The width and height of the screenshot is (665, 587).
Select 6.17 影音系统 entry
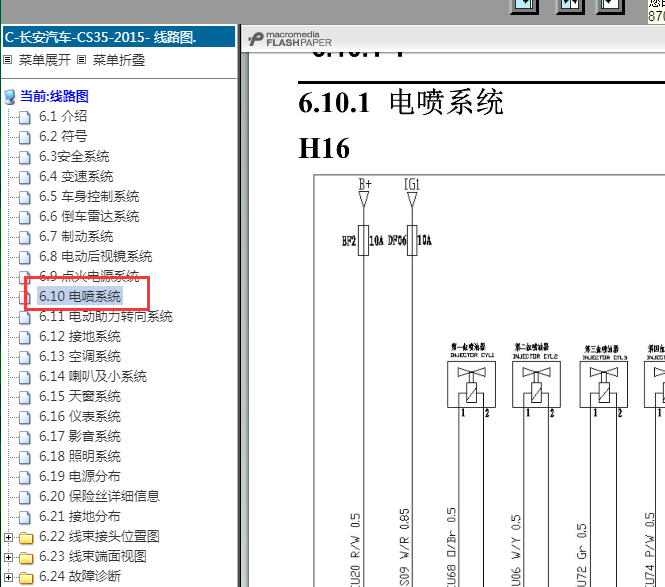pos(80,436)
